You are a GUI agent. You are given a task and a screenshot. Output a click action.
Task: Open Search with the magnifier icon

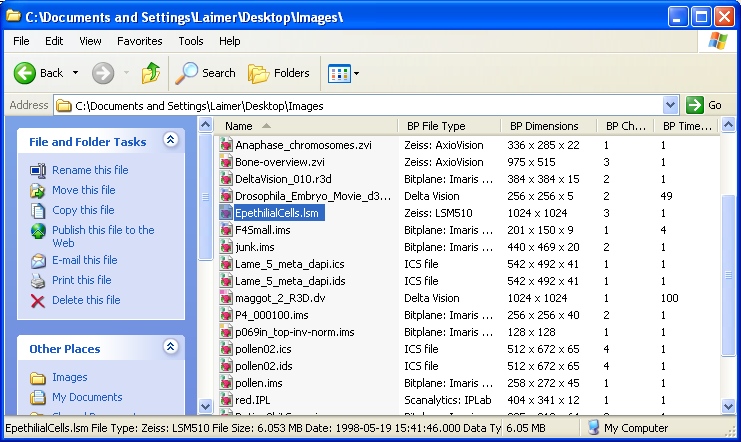(186, 73)
